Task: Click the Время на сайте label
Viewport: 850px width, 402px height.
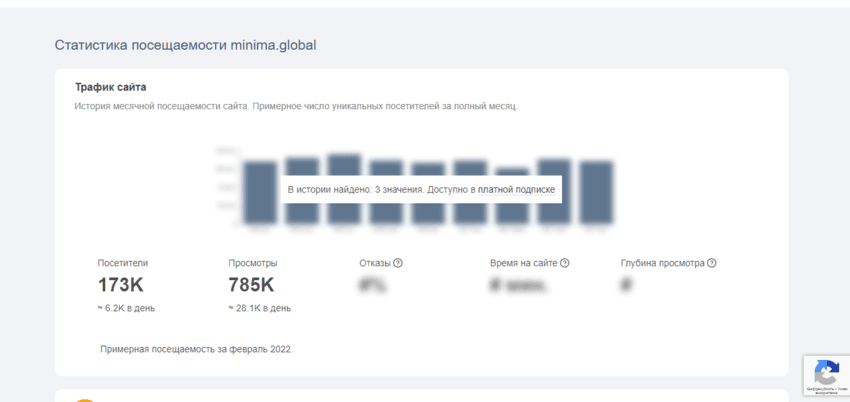Action: (x=524, y=263)
